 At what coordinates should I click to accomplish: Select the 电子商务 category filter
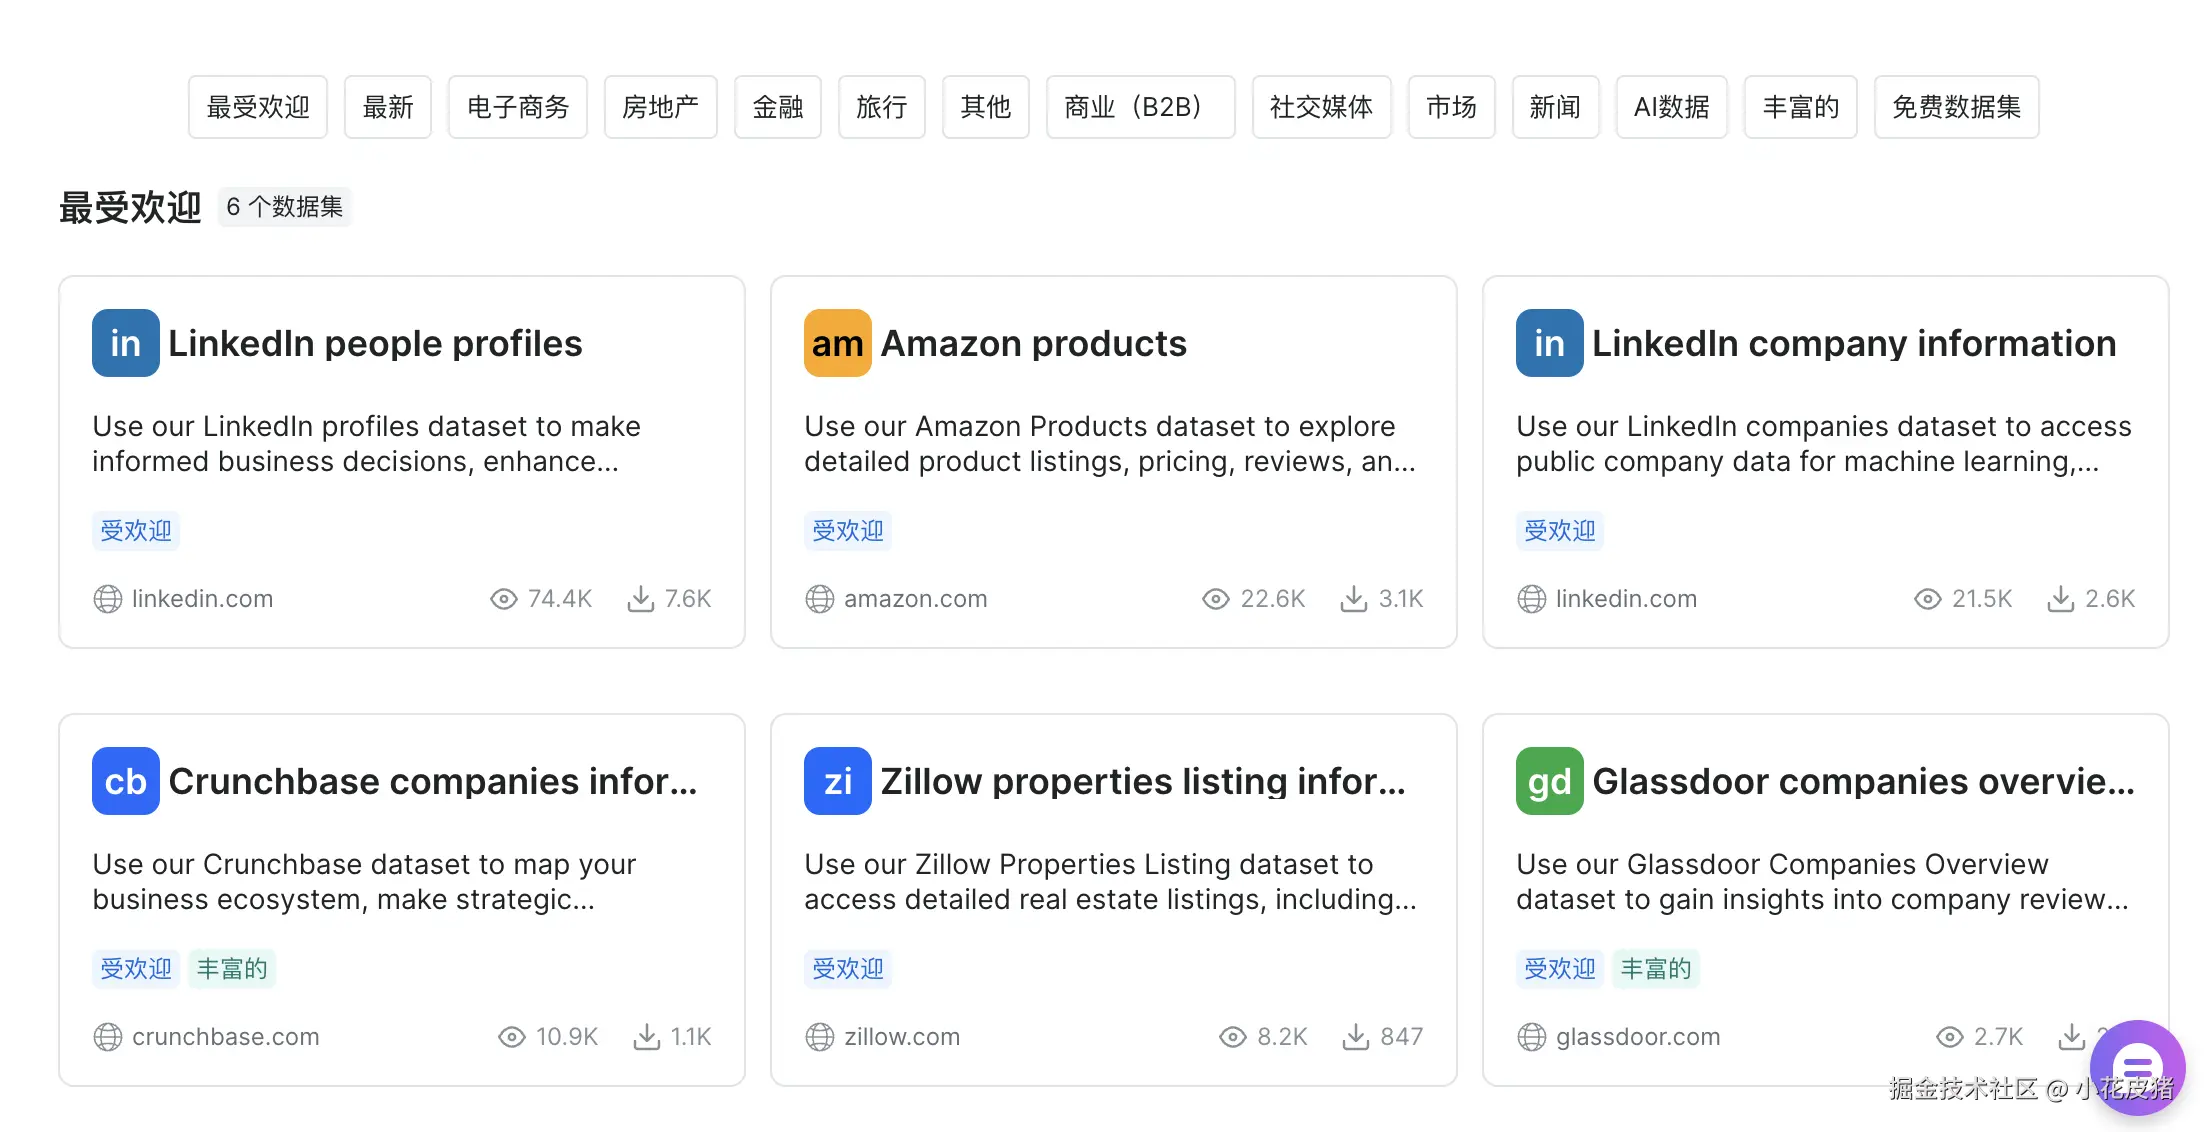pos(517,107)
